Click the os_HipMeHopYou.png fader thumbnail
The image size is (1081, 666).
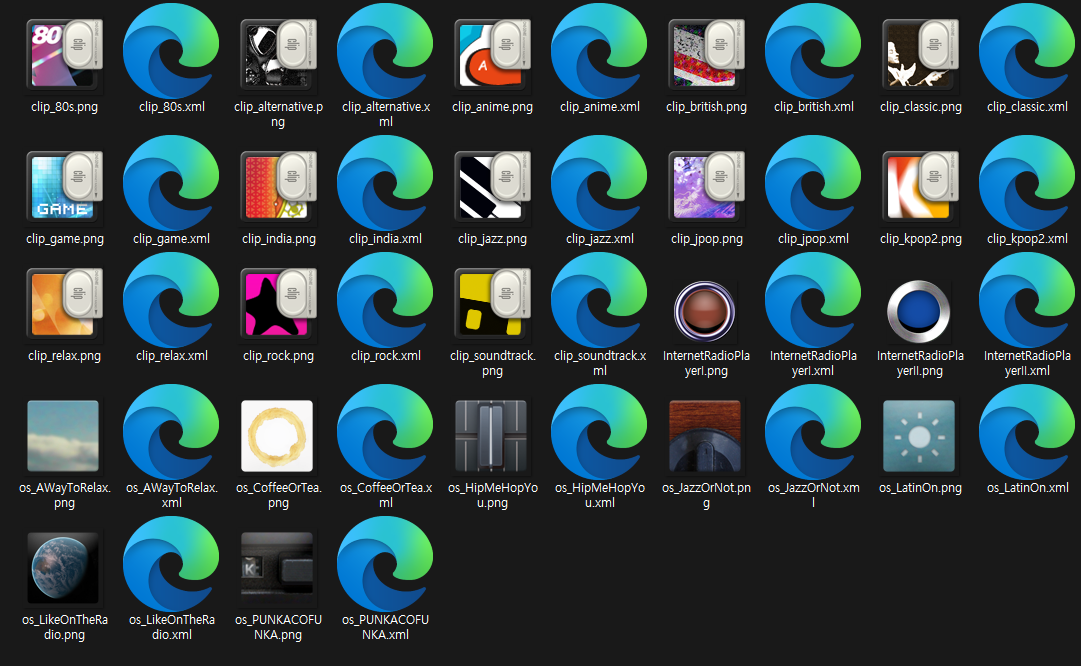coord(491,436)
